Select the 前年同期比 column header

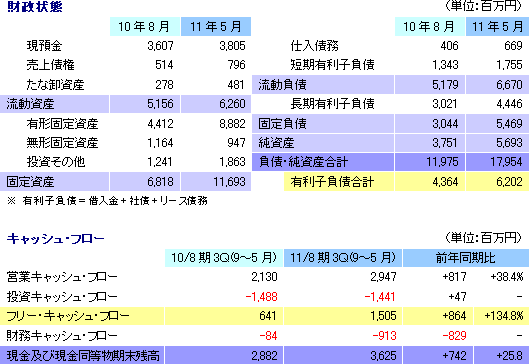466,258
